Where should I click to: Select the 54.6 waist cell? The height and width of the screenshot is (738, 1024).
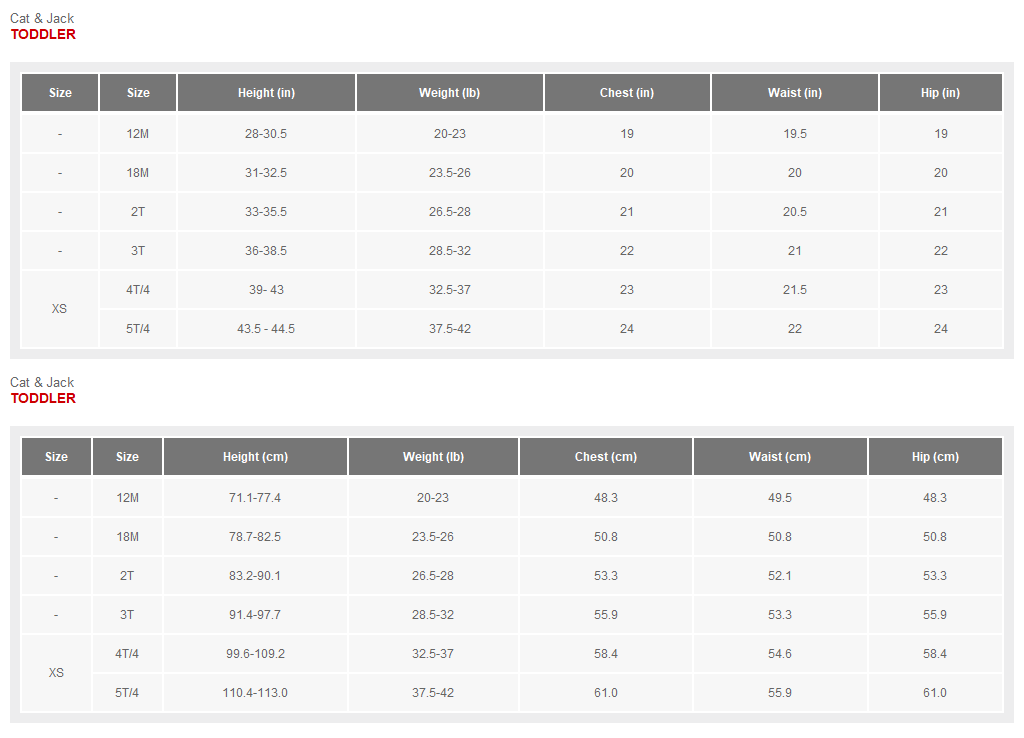click(x=780, y=654)
